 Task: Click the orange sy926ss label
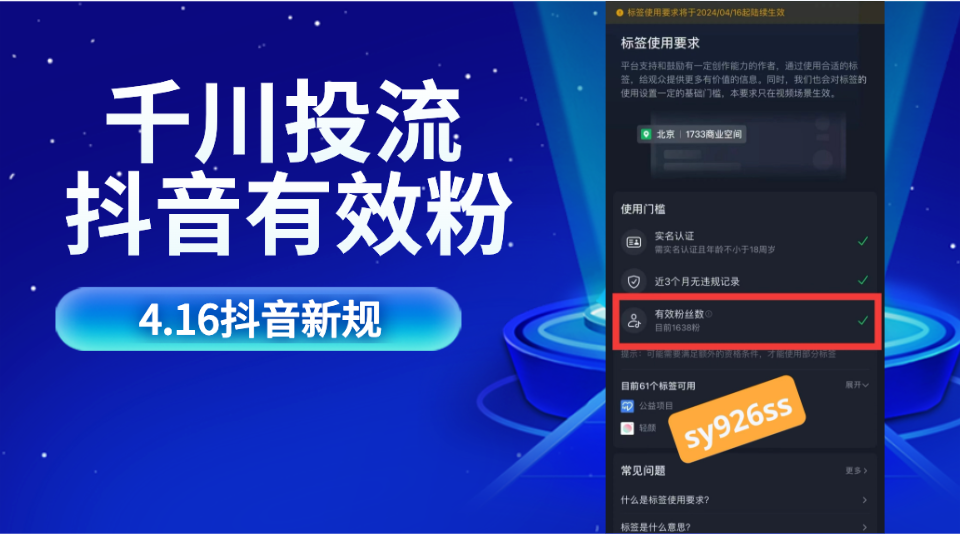click(x=737, y=419)
